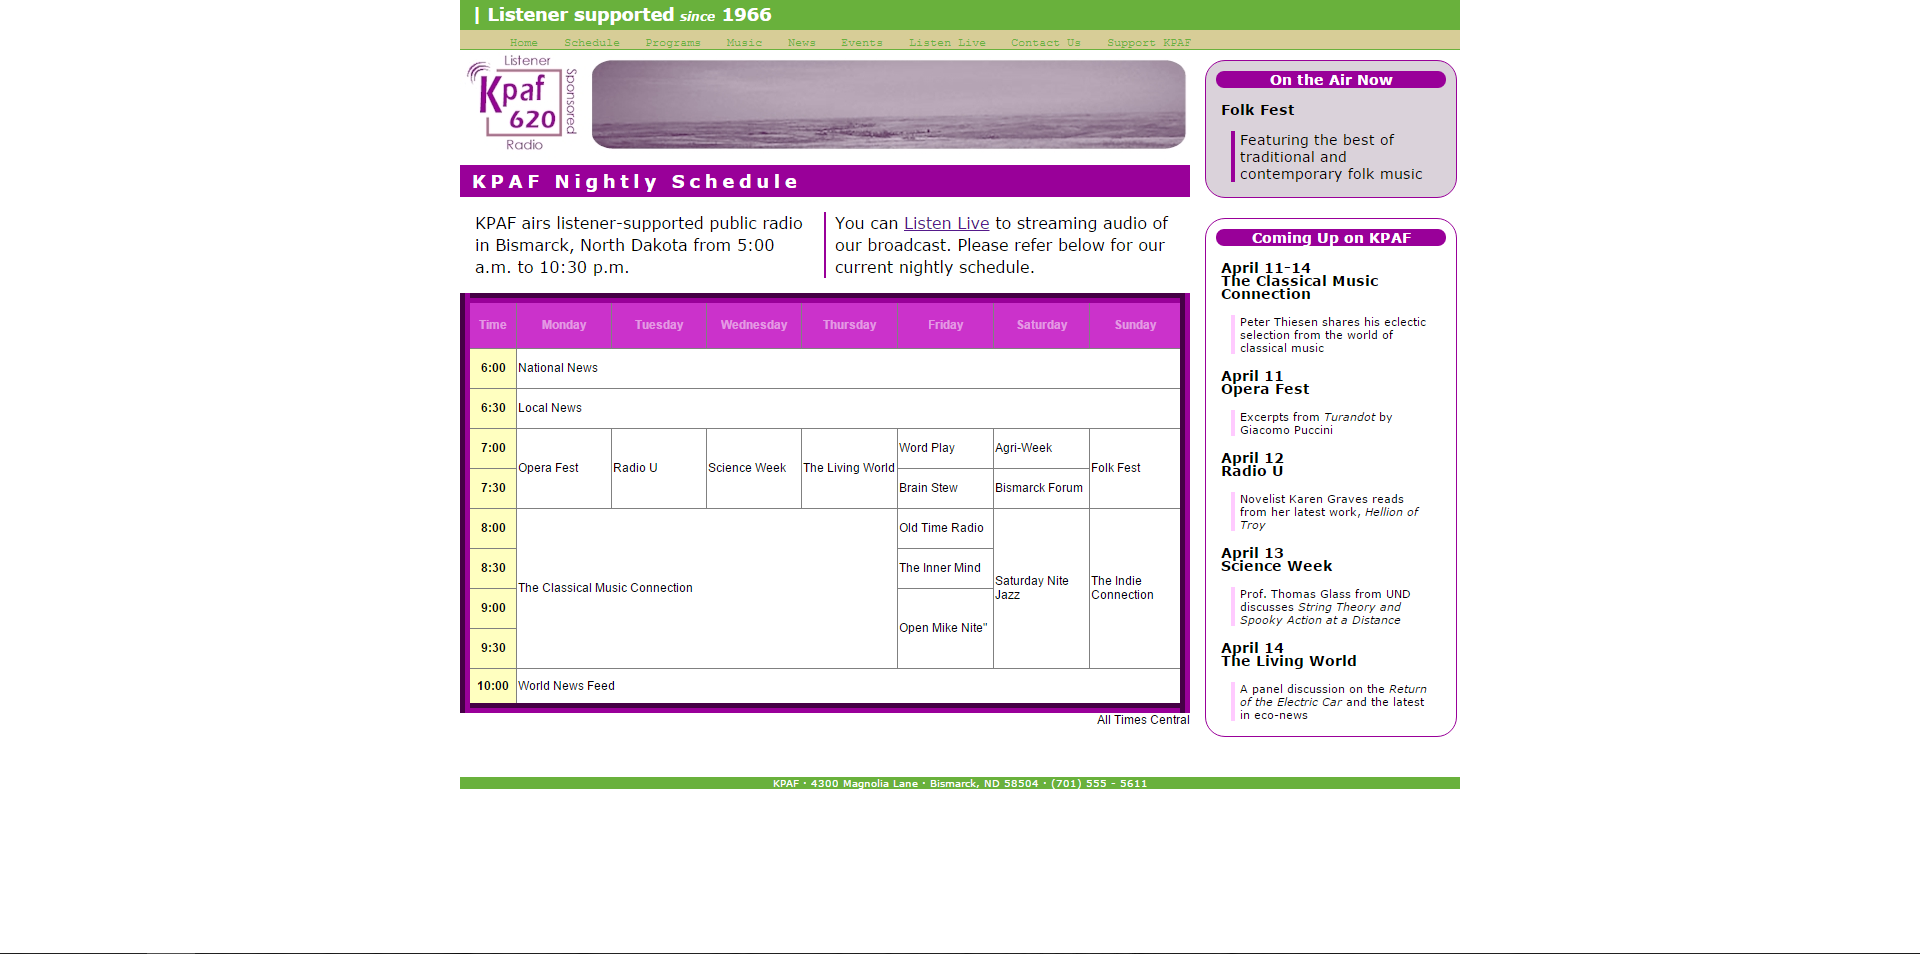Click The Classical Music Connection schedule cell
1920x954 pixels.
pos(707,588)
